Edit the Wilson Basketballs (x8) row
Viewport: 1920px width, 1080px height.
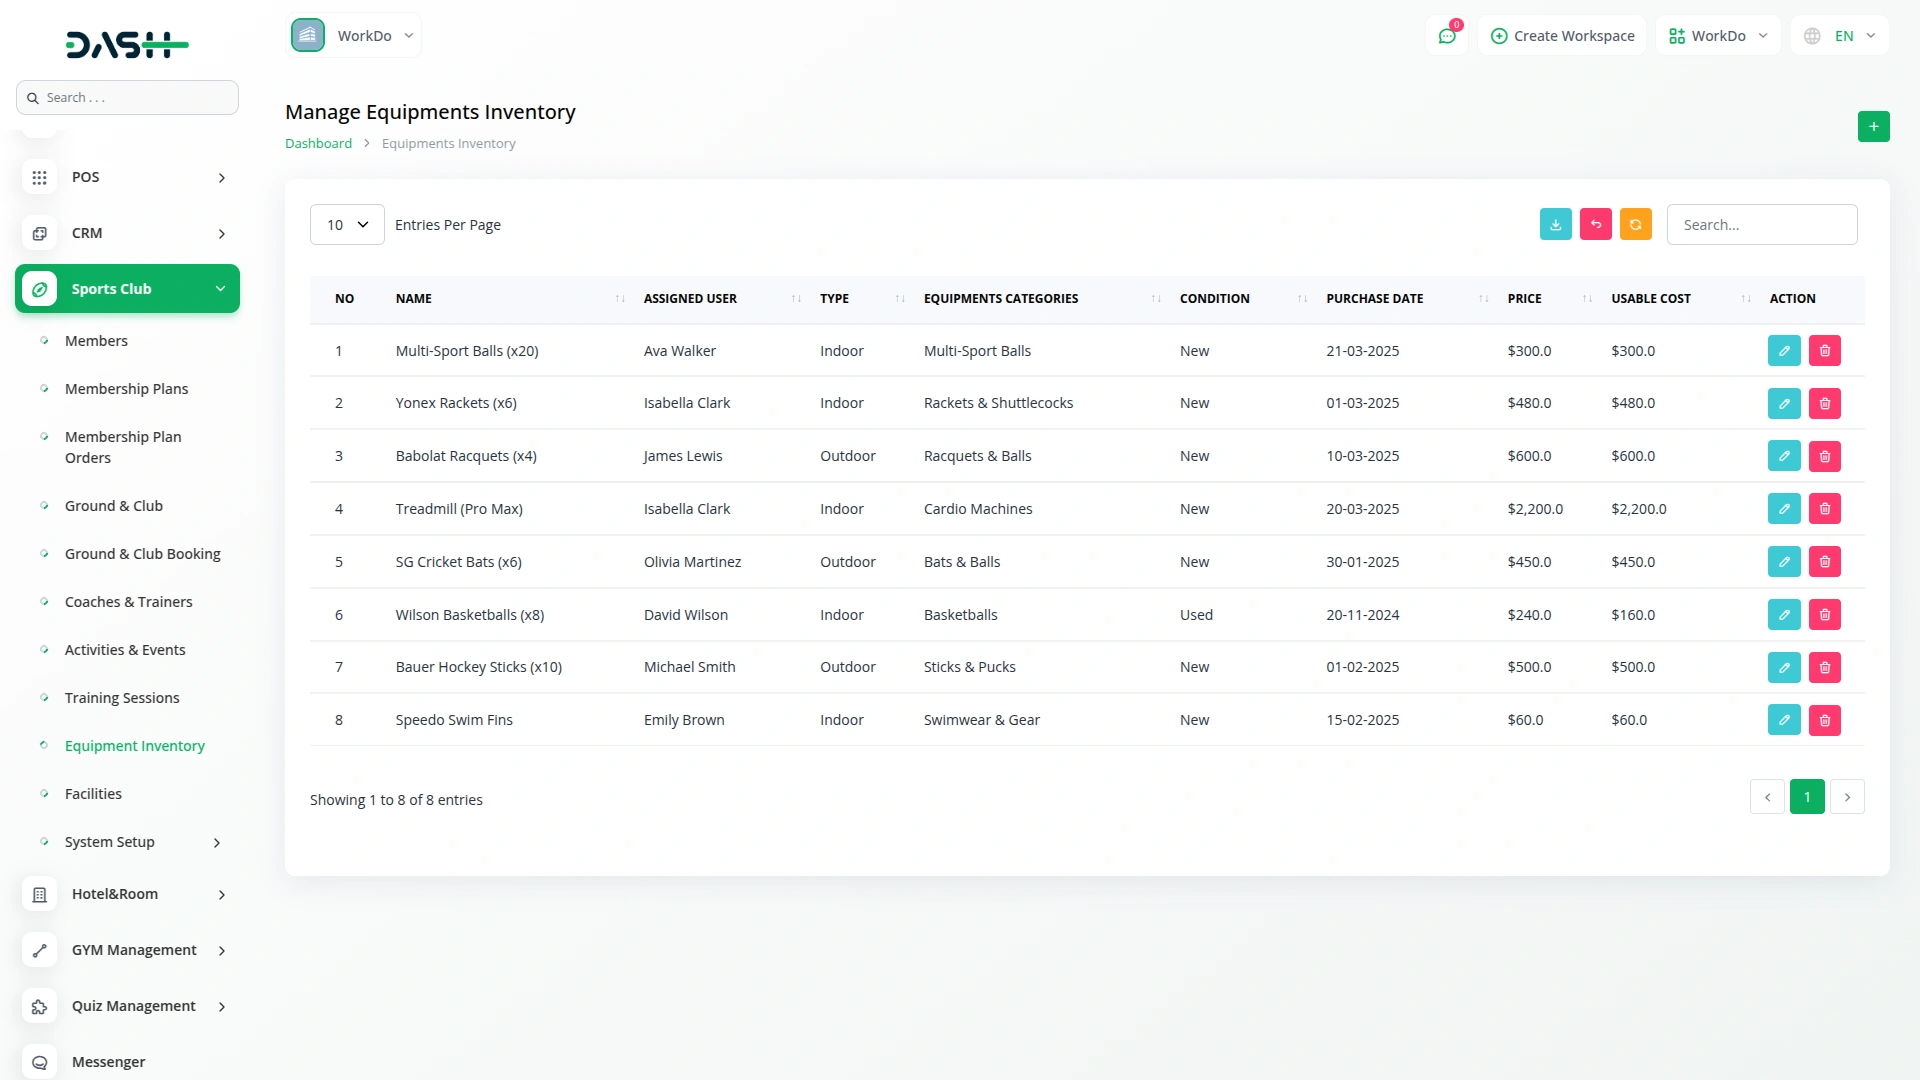click(x=1783, y=615)
